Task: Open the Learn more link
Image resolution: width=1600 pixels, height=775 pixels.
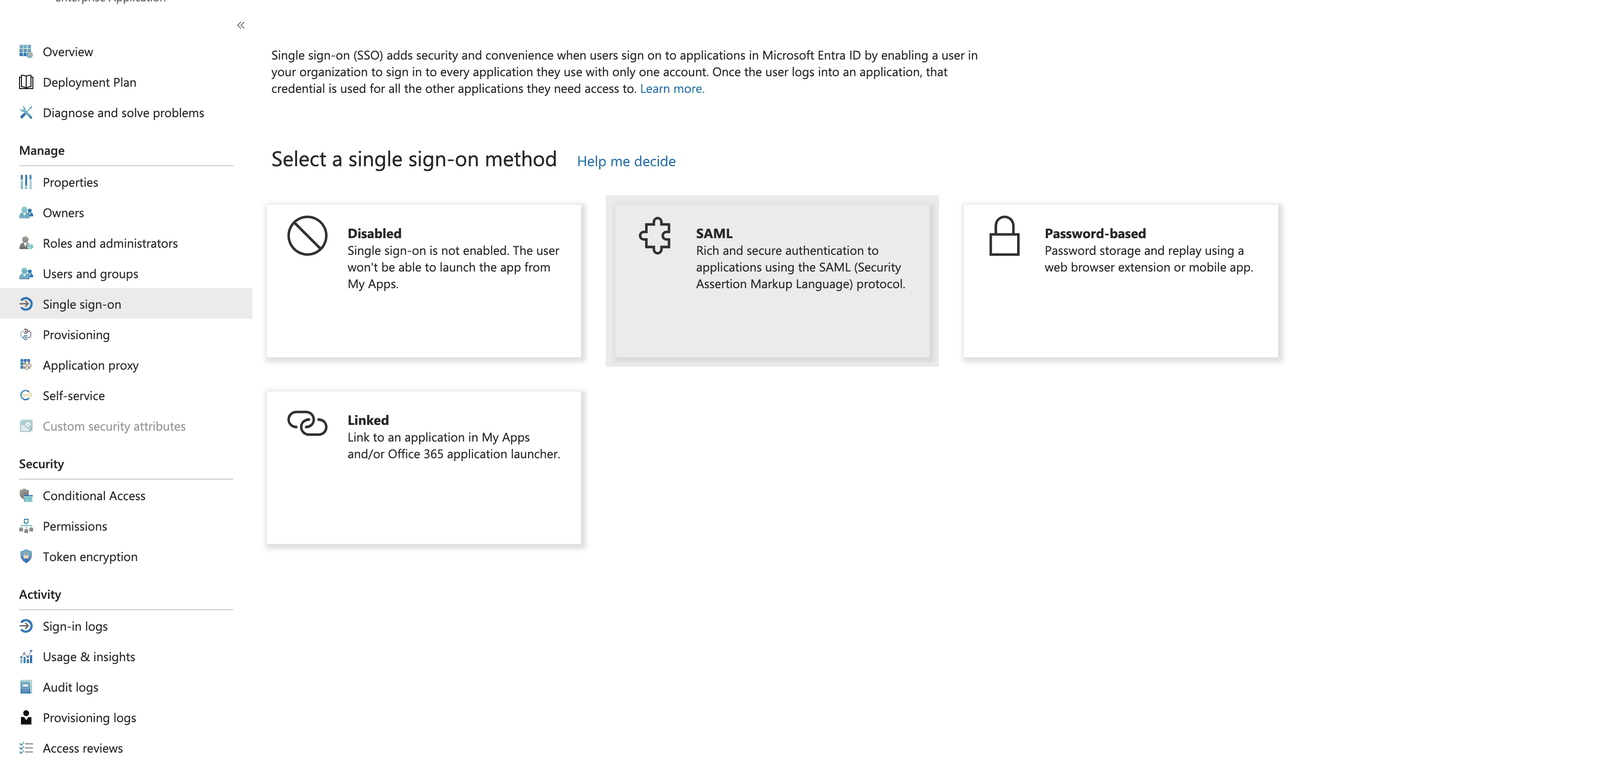Action: pos(672,89)
